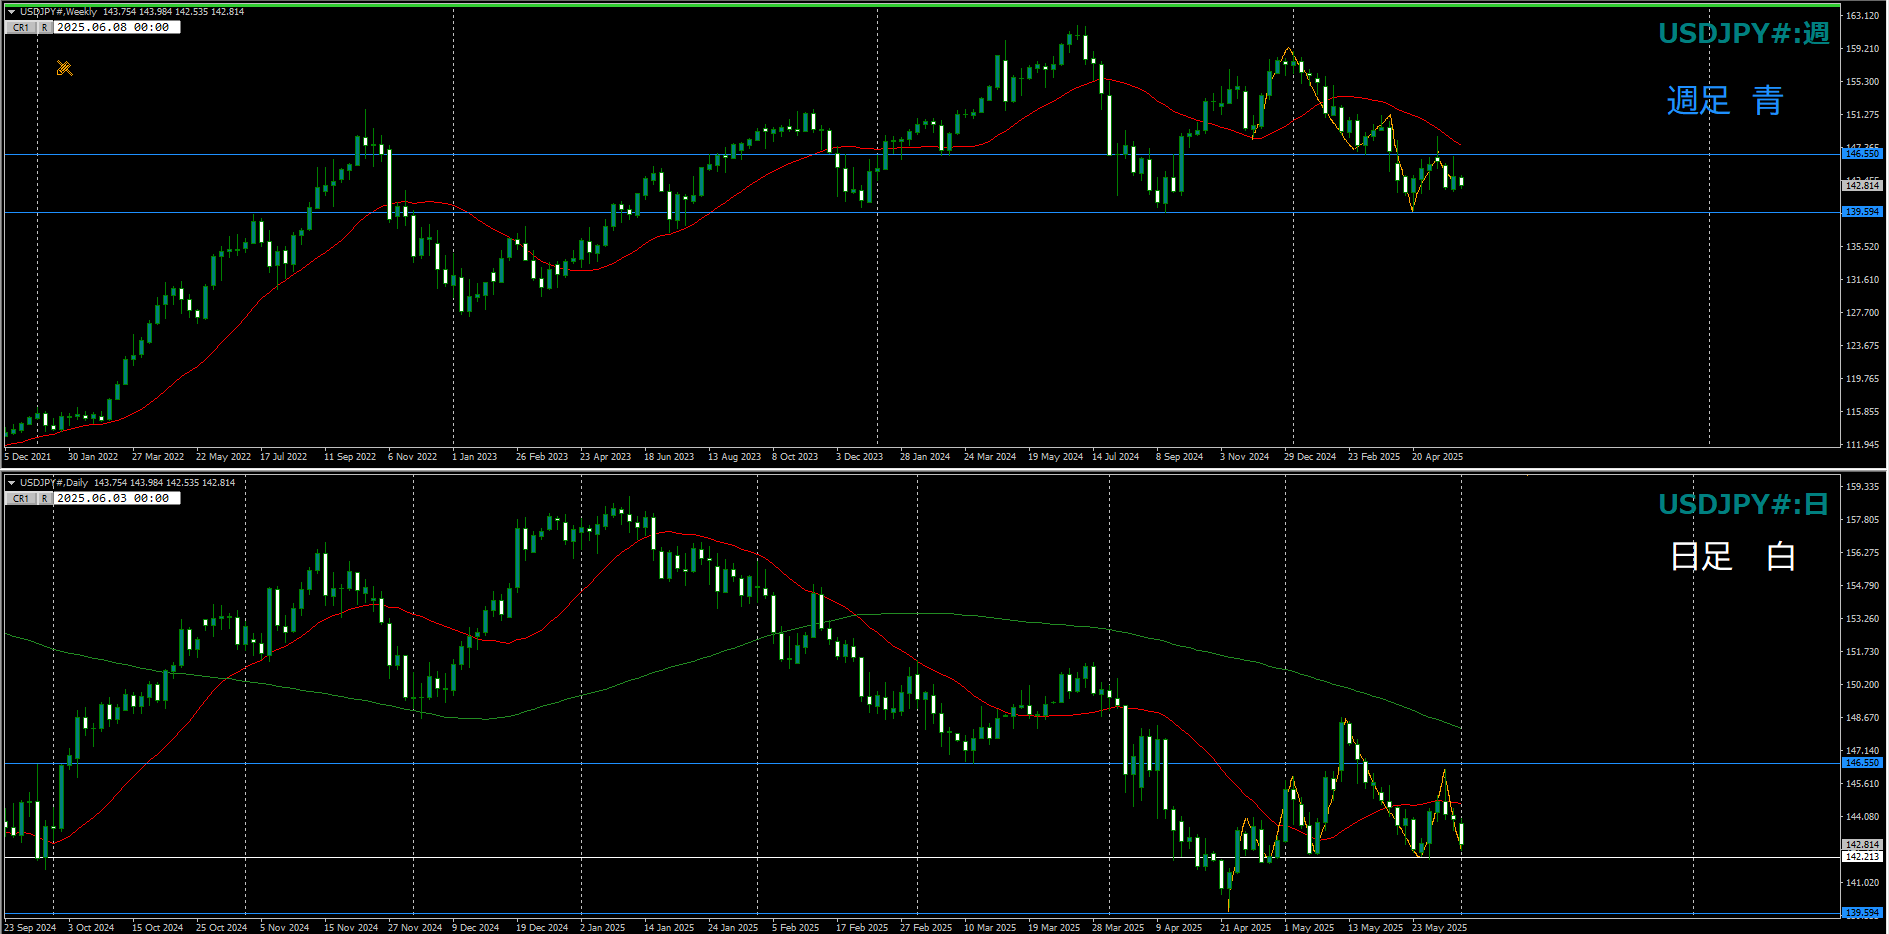Click the 11 Sep 2022 date on weekly axis
Screen dimensions: 1889x934
[x=350, y=457]
